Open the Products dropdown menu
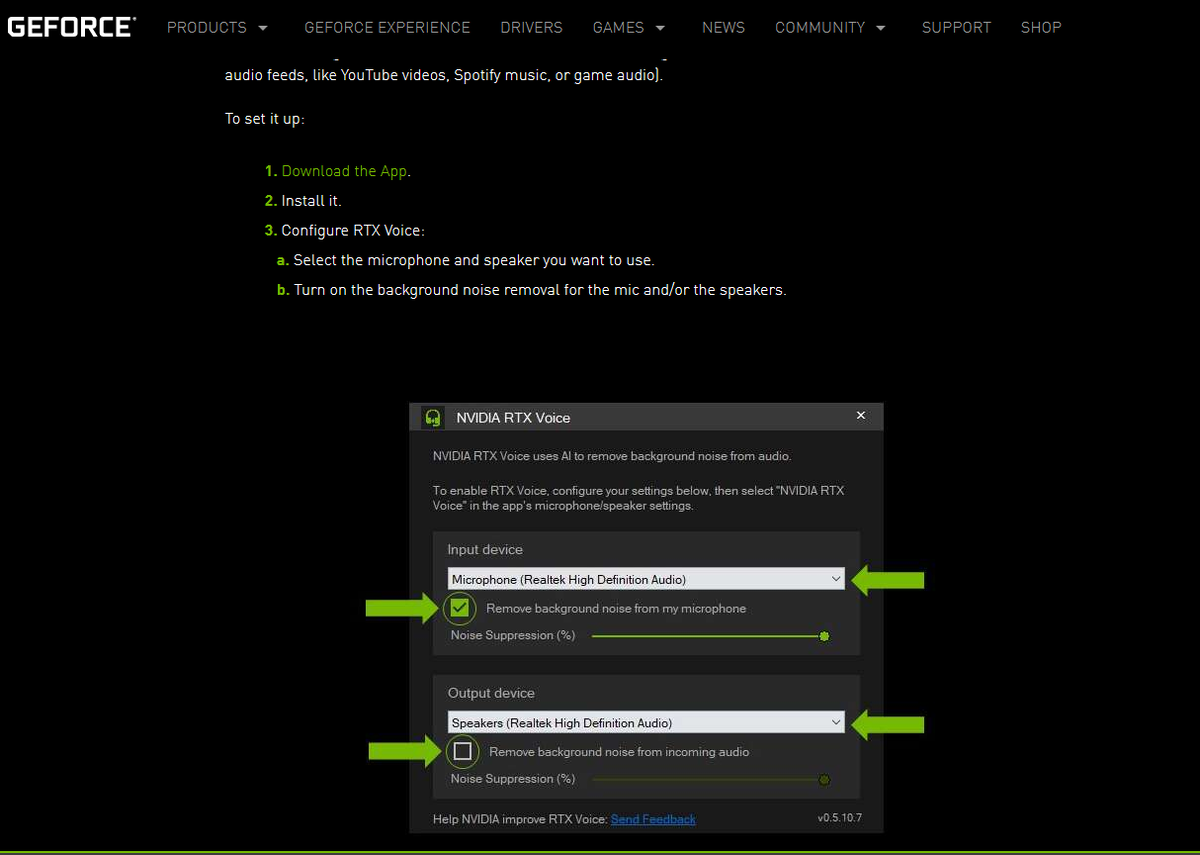This screenshot has width=1200, height=855. pos(217,28)
